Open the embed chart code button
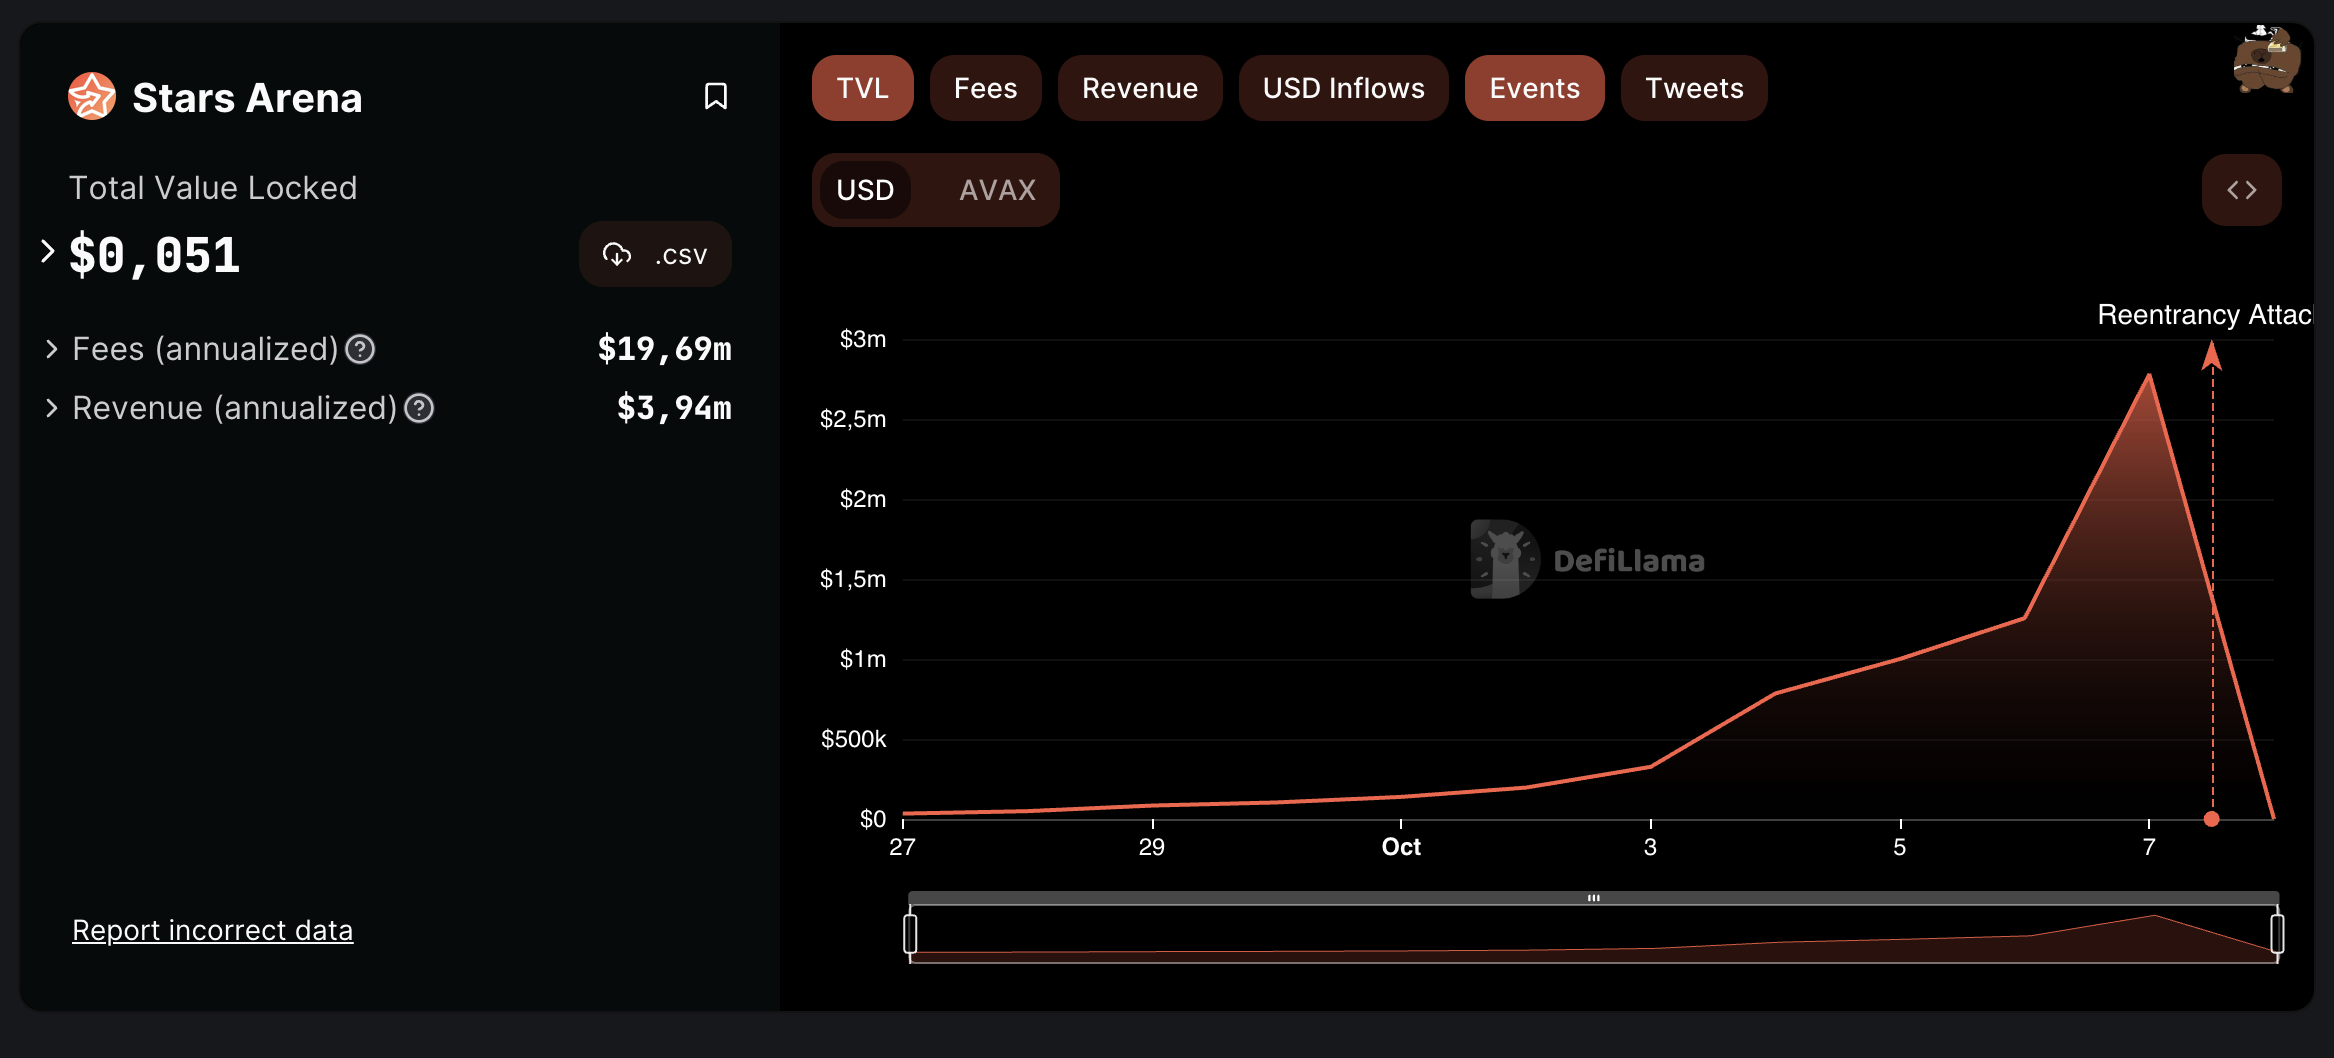 2241,190
